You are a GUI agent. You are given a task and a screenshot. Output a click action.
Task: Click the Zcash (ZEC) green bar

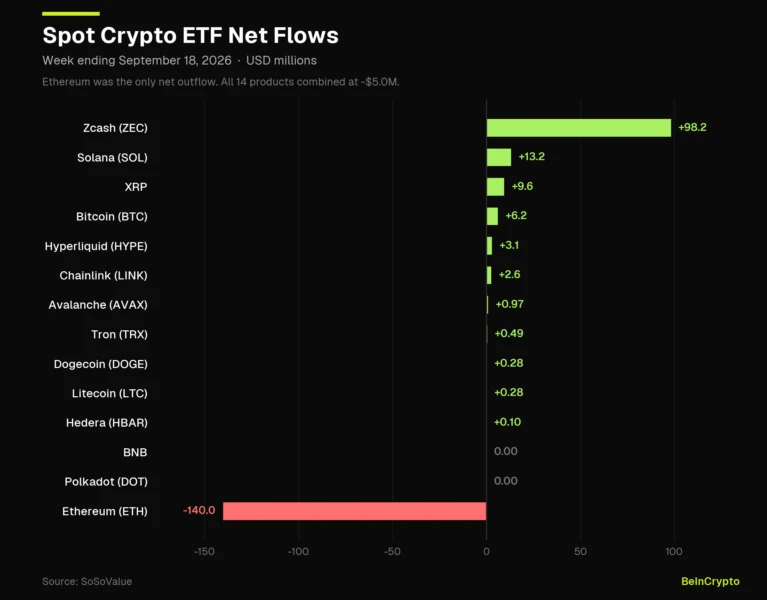[579, 128]
